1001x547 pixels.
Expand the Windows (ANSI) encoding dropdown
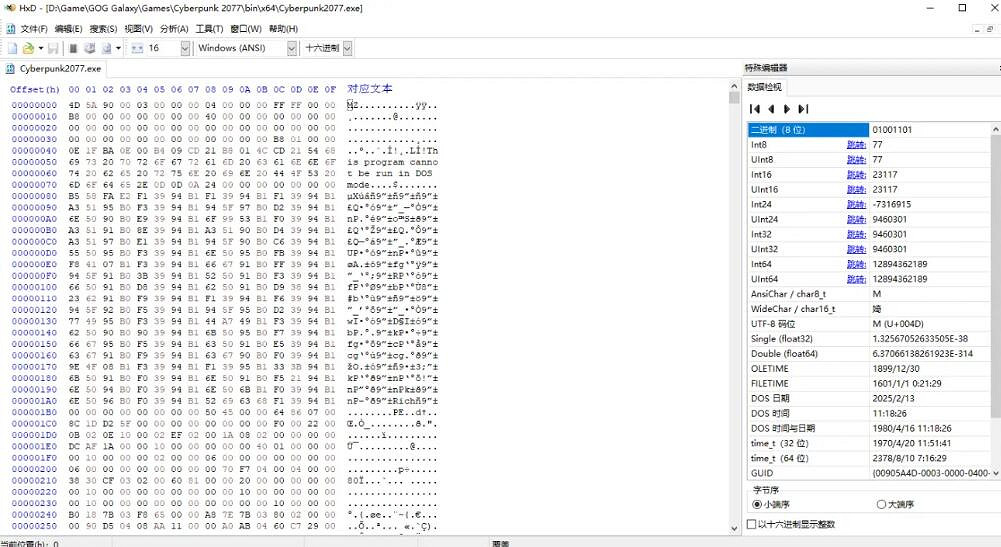click(x=292, y=48)
